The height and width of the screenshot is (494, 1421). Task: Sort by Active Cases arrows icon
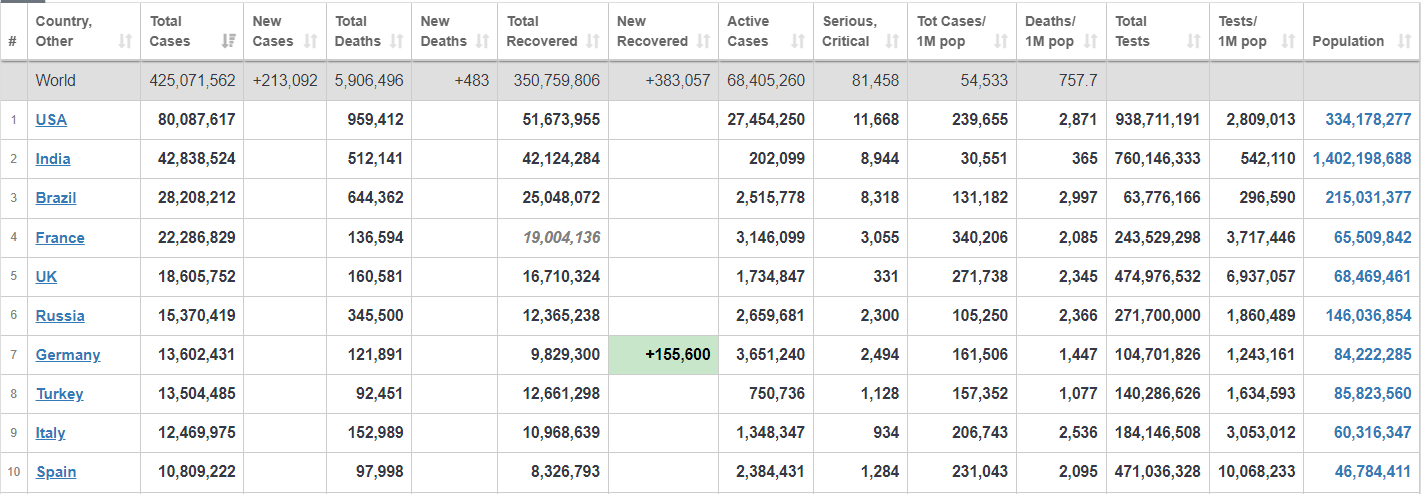click(x=797, y=41)
